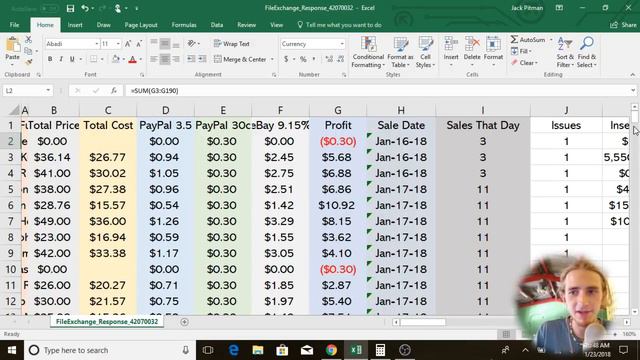Open Merge & Center dropdown arrow
Screen dimensions: 640x360
(x=272, y=60)
